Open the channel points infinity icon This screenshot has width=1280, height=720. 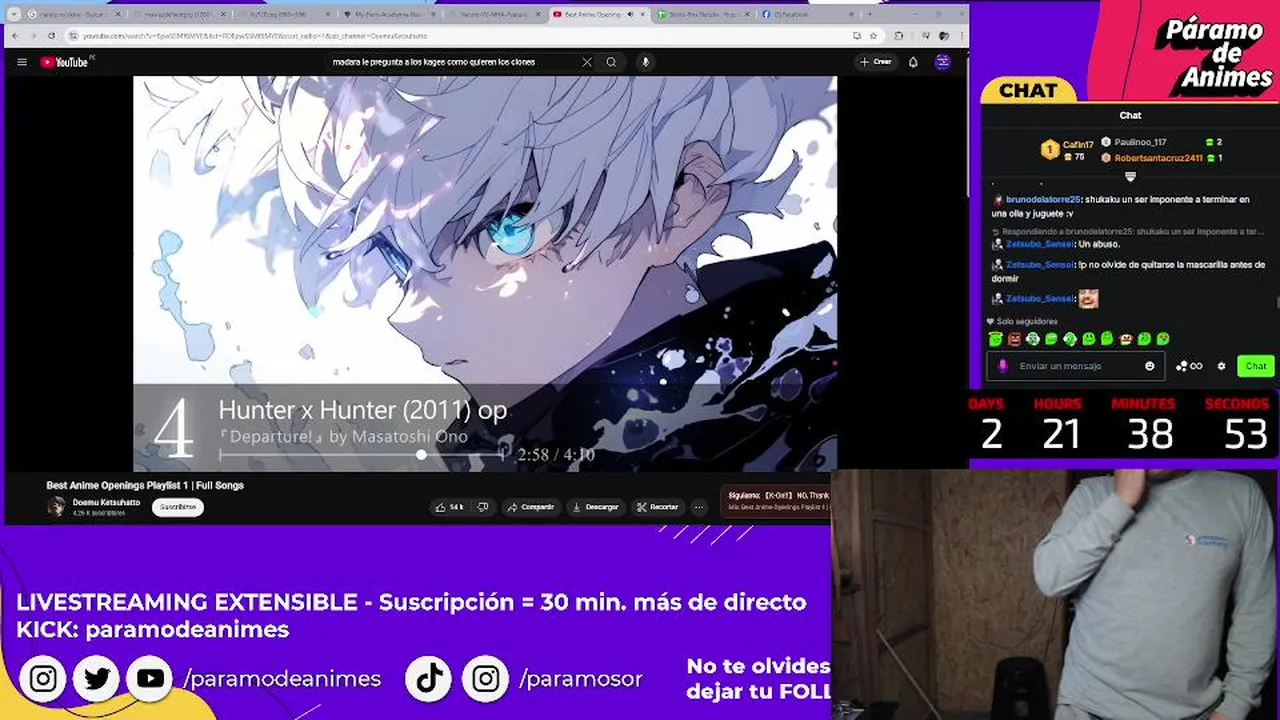[x=1189, y=366]
